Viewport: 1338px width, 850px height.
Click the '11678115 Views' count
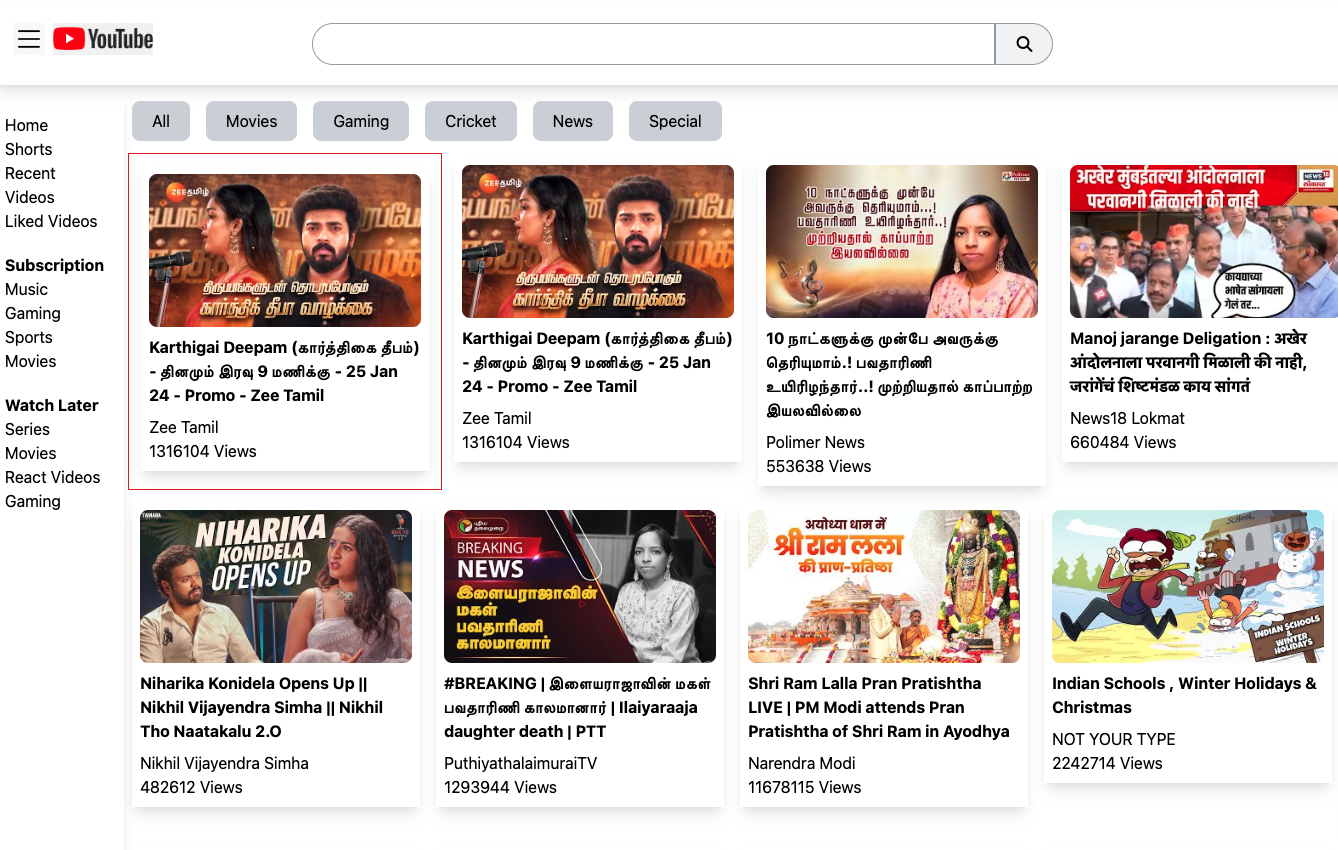coord(804,787)
